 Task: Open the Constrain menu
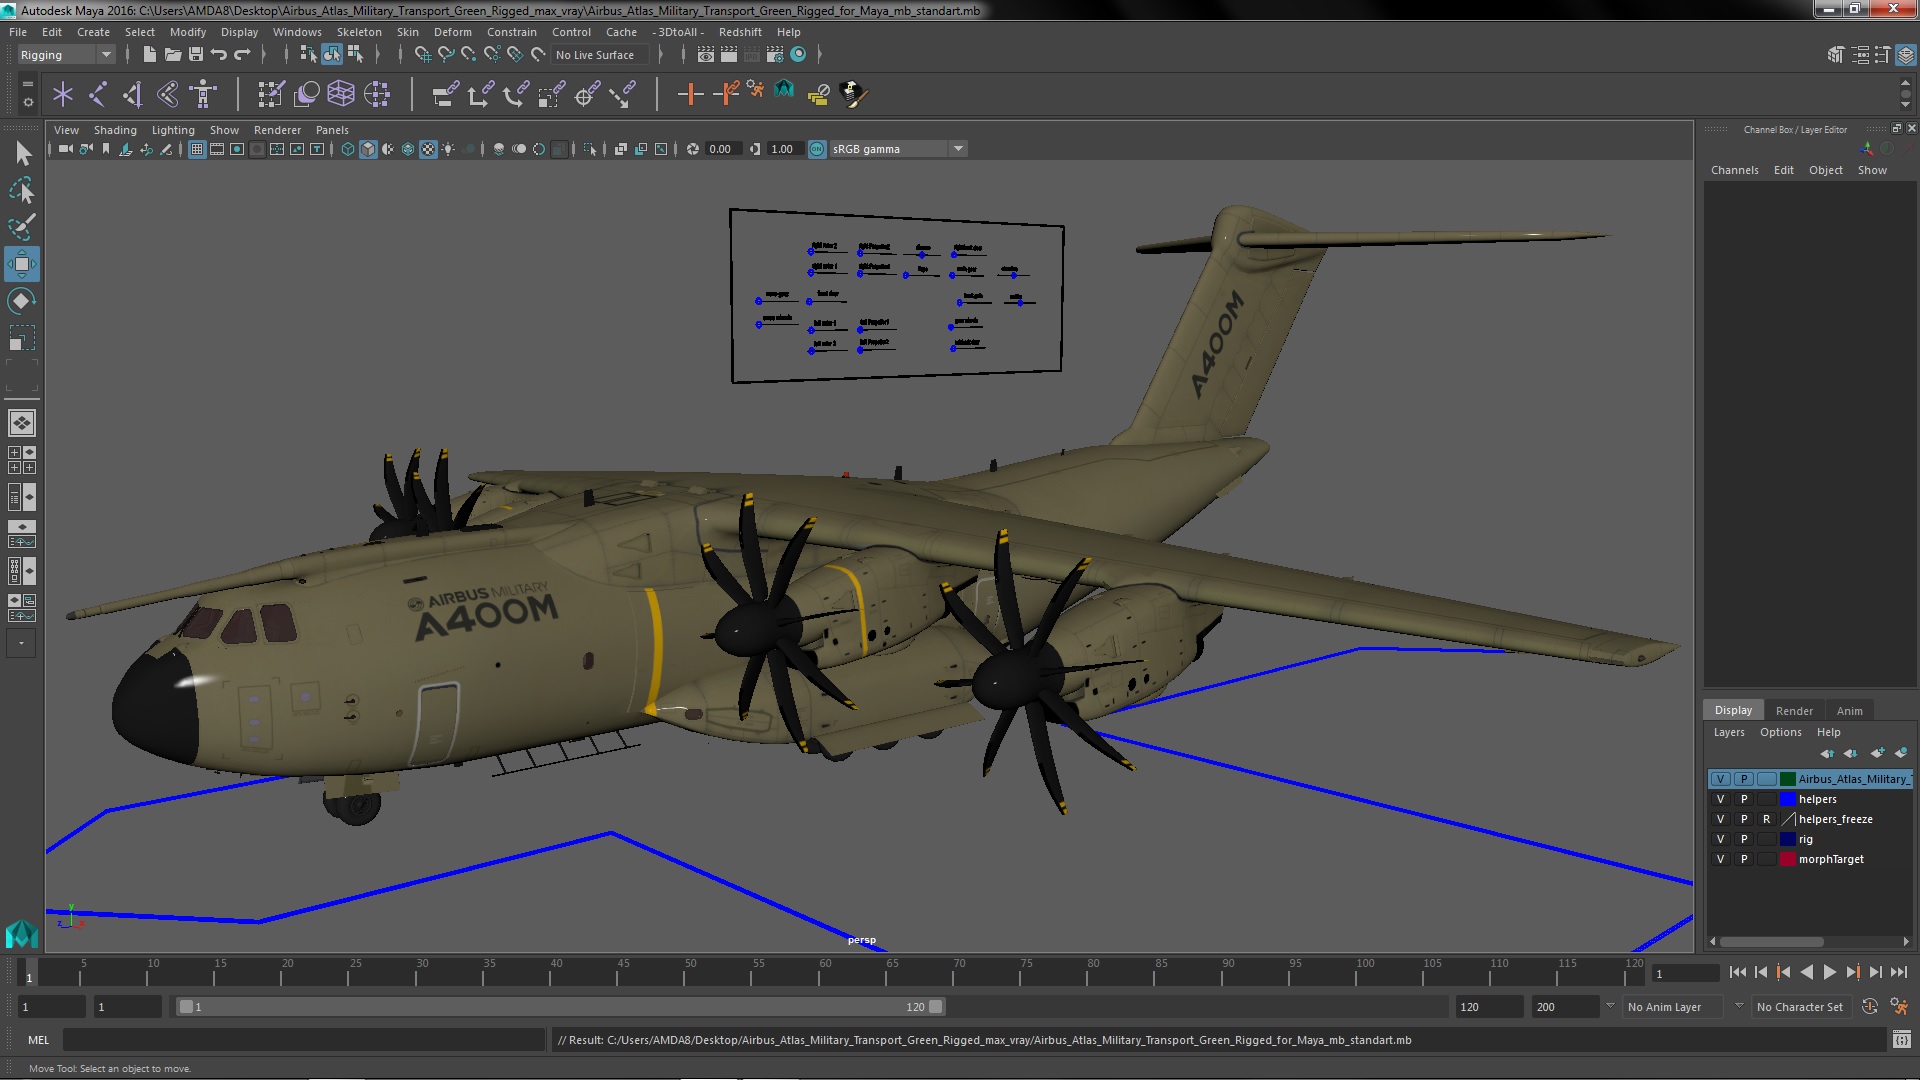pos(511,32)
